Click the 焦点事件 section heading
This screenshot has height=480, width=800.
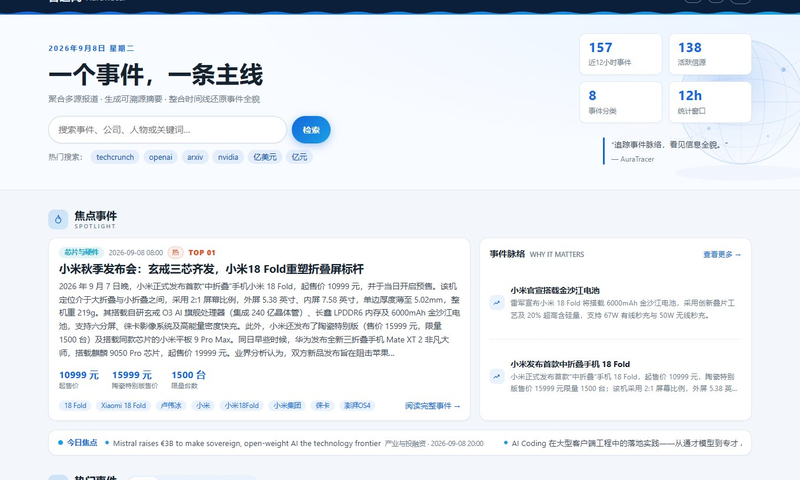pos(95,216)
